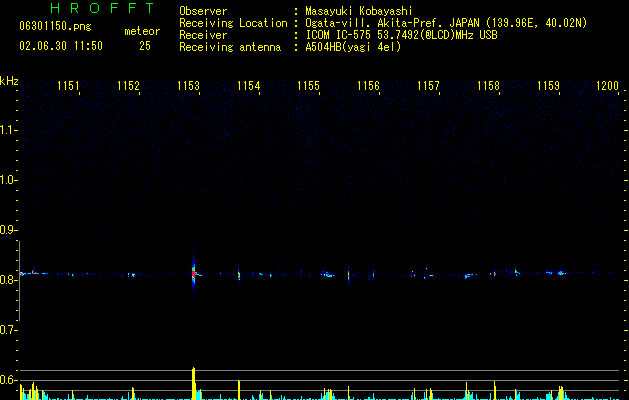
Task: Click the 1154 time axis label
Action: 248,85
